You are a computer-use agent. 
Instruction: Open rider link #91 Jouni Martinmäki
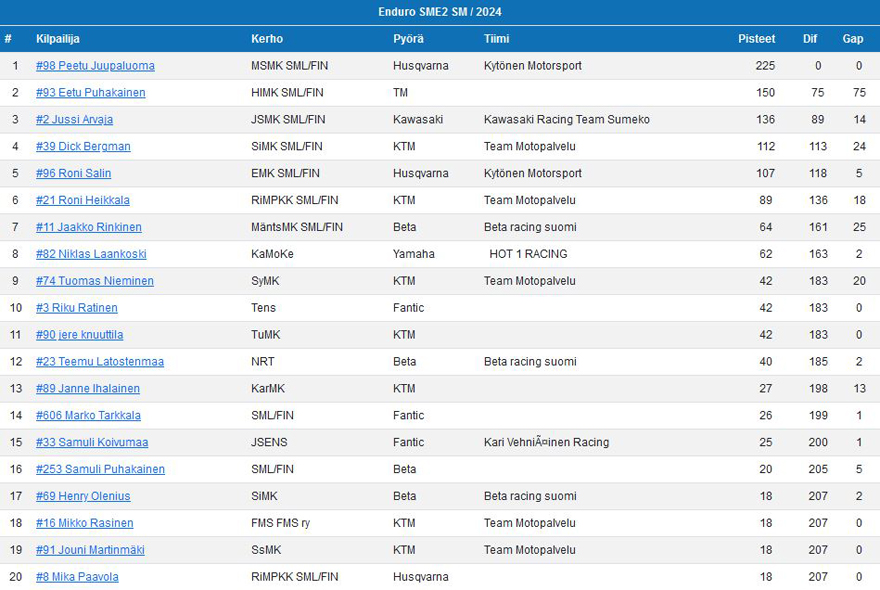click(90, 551)
